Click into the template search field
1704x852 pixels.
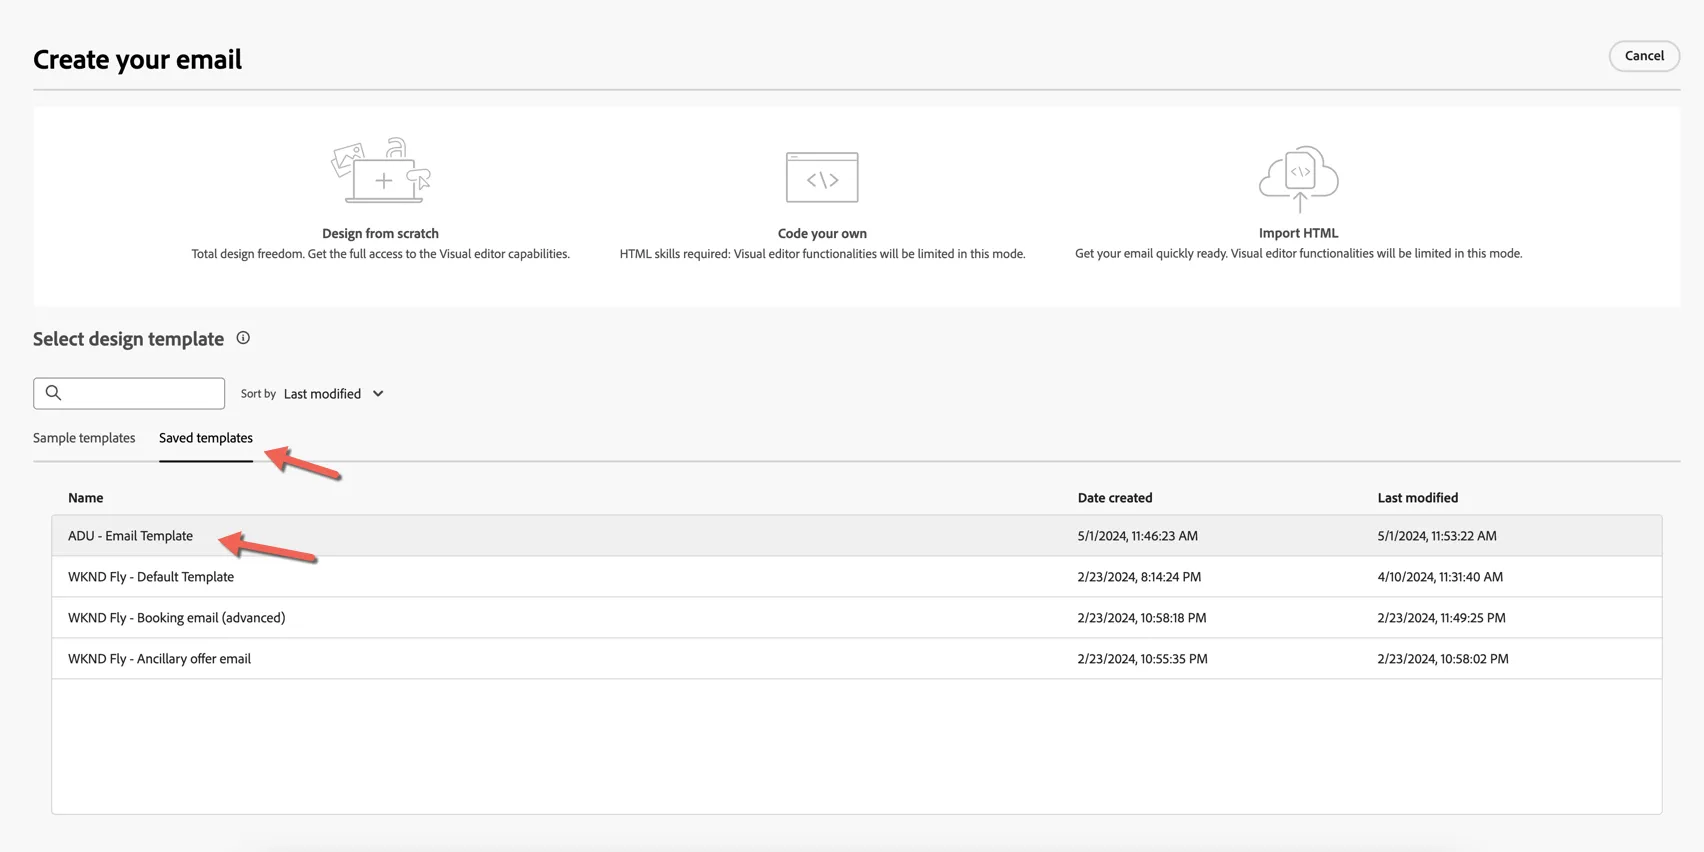tap(129, 393)
